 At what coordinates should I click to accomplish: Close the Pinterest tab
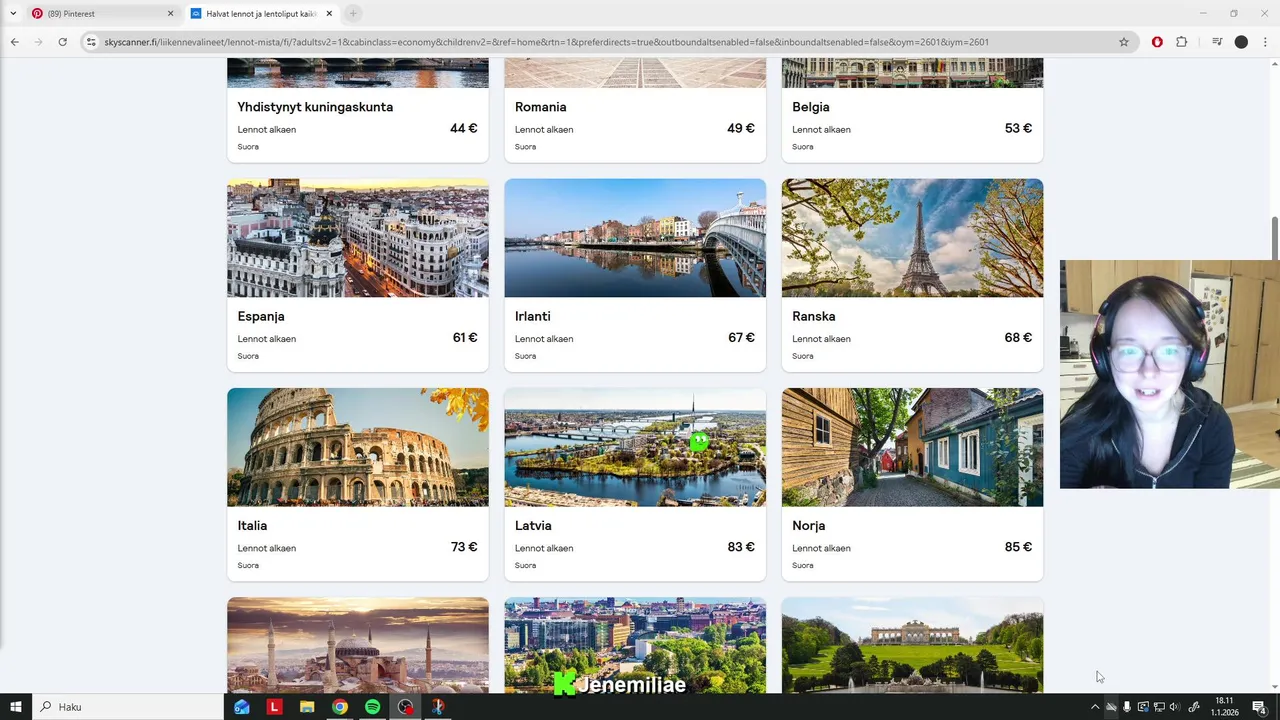tap(170, 13)
